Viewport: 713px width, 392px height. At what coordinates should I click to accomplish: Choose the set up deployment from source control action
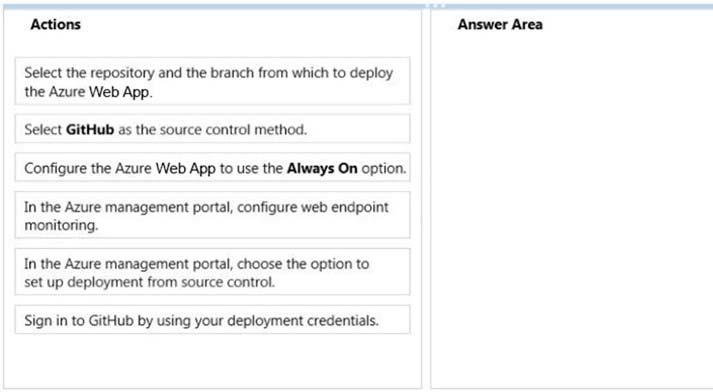tap(212, 272)
